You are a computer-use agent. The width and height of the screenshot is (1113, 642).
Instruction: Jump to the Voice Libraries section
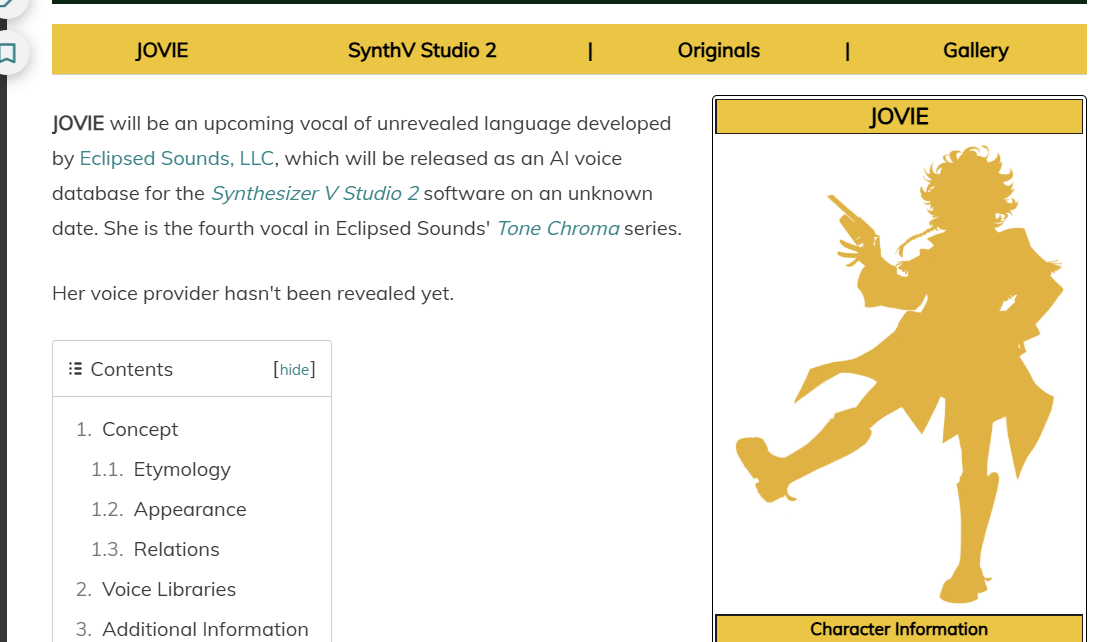(x=169, y=589)
